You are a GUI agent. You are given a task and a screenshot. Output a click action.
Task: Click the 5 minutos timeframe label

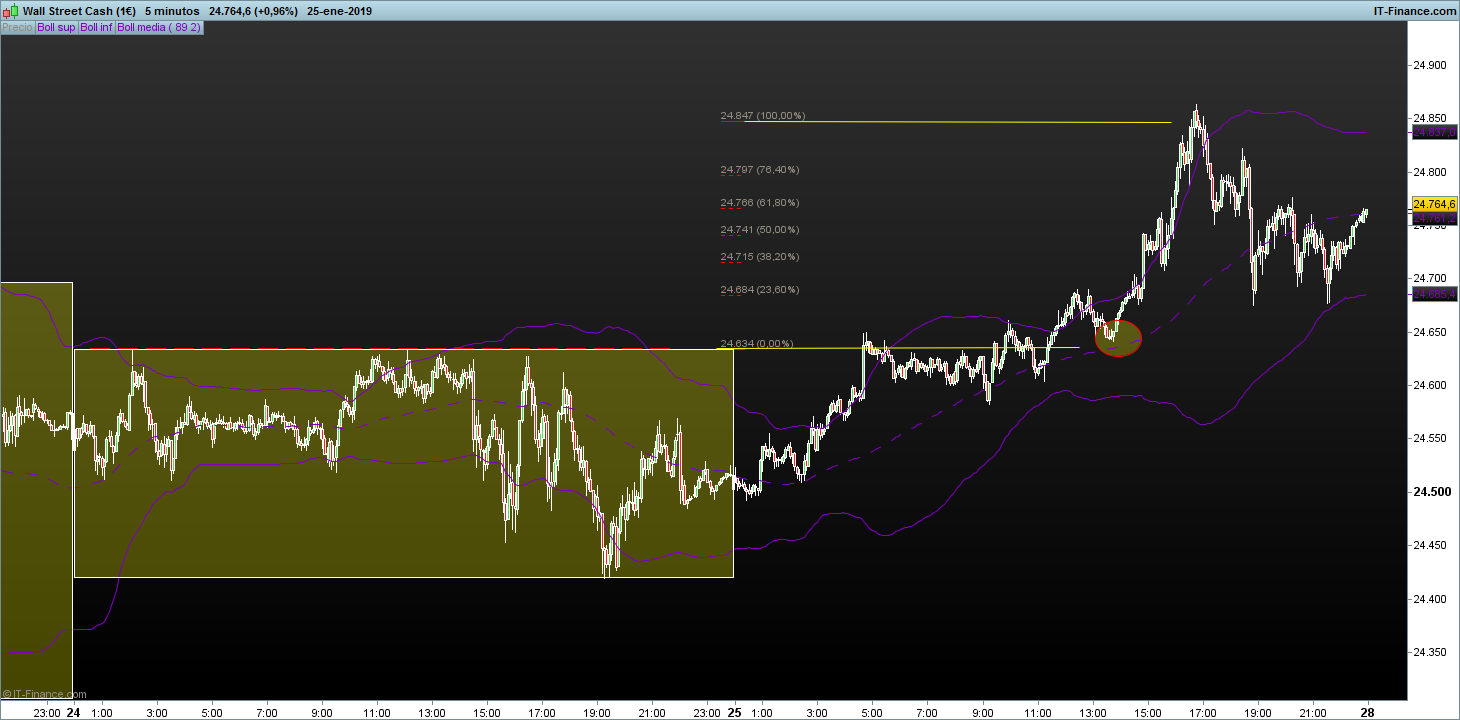click(x=171, y=10)
